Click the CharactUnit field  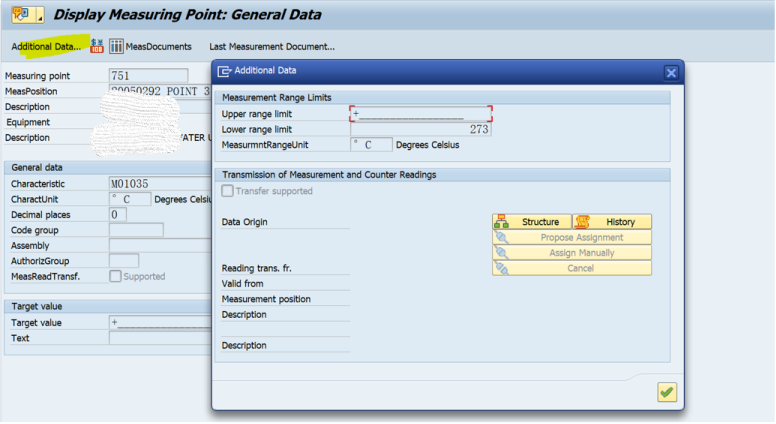pos(130,199)
